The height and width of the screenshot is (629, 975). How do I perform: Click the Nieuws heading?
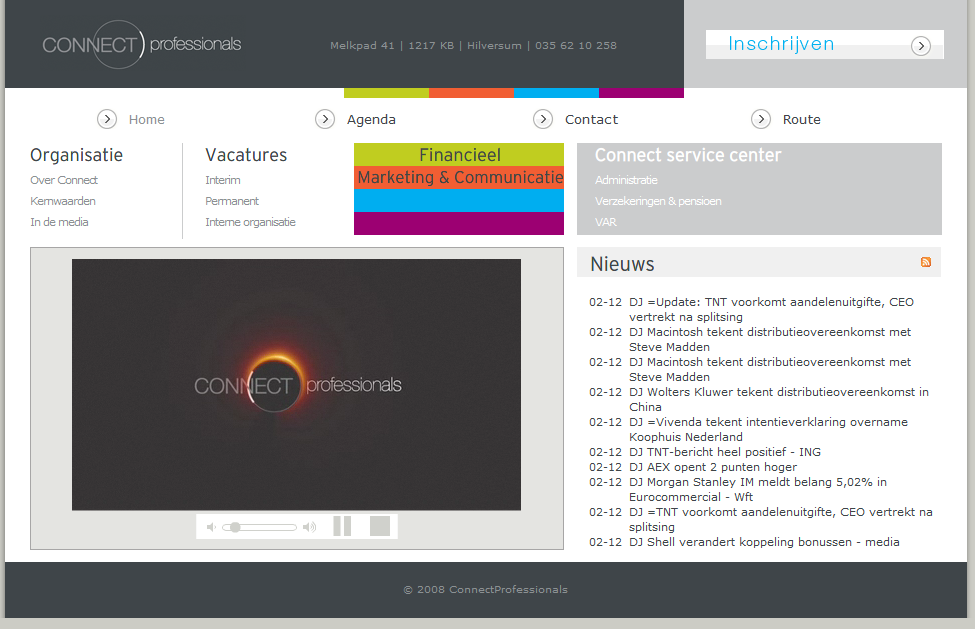(622, 264)
